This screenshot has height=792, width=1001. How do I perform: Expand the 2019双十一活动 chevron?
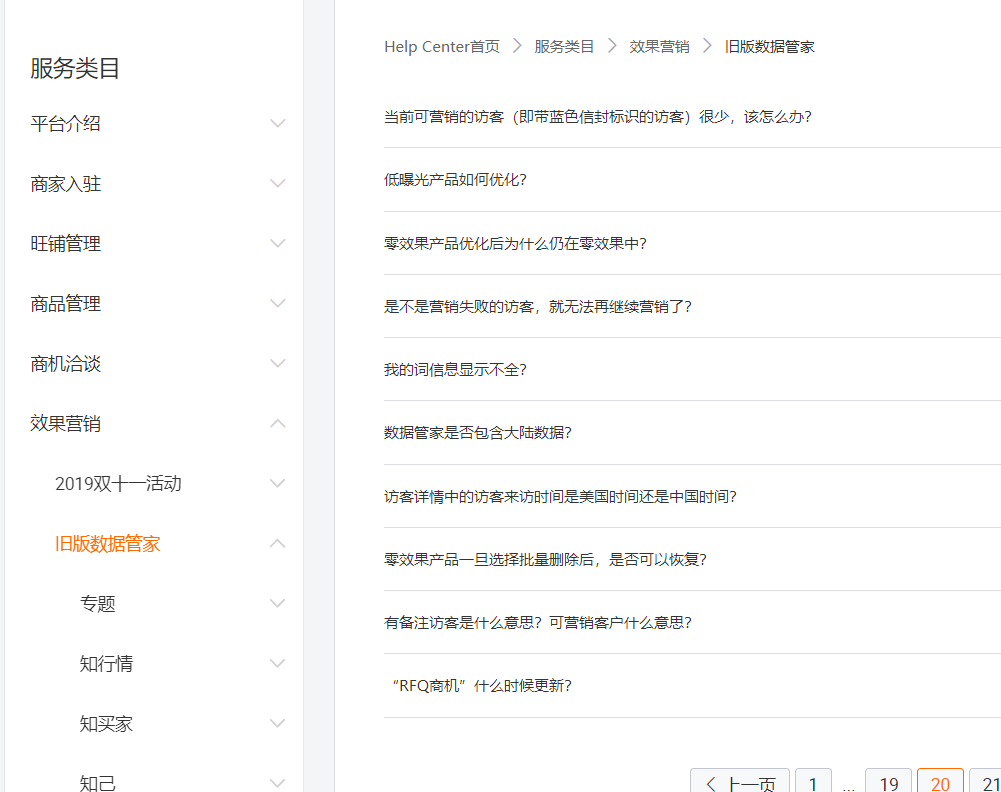(x=278, y=484)
